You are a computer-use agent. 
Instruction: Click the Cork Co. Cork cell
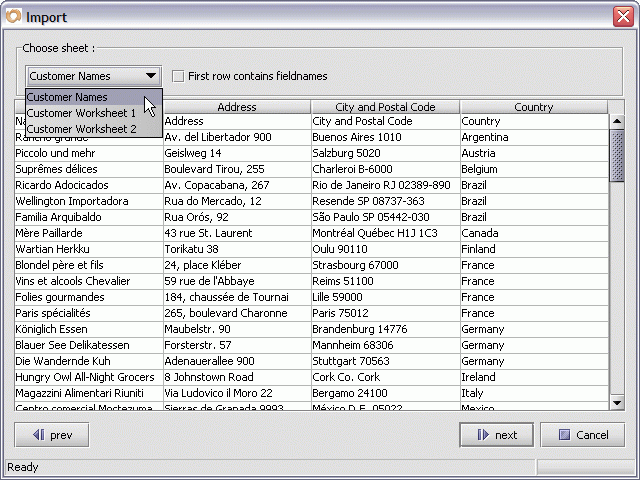tap(385, 377)
